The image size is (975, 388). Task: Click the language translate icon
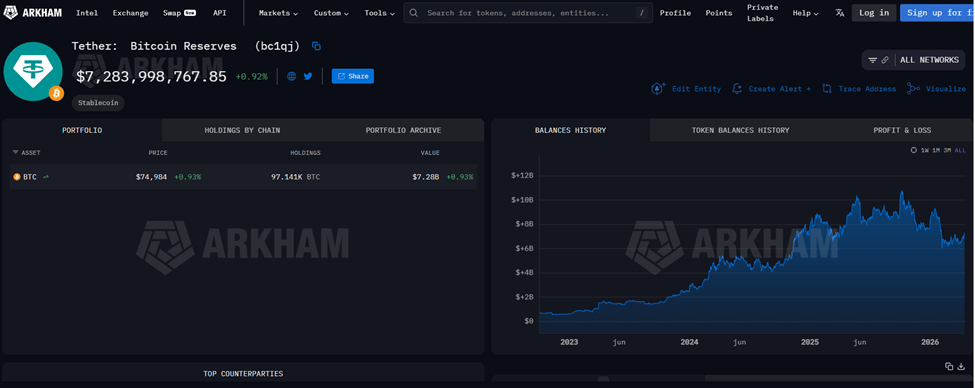coord(840,12)
